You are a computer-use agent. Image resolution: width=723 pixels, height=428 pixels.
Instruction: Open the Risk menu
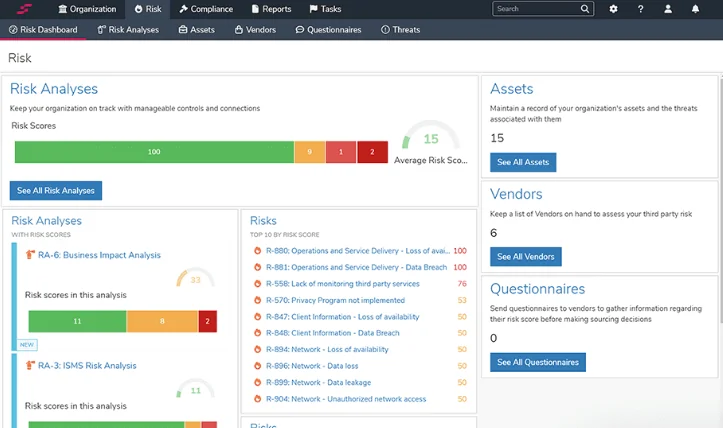(148, 9)
